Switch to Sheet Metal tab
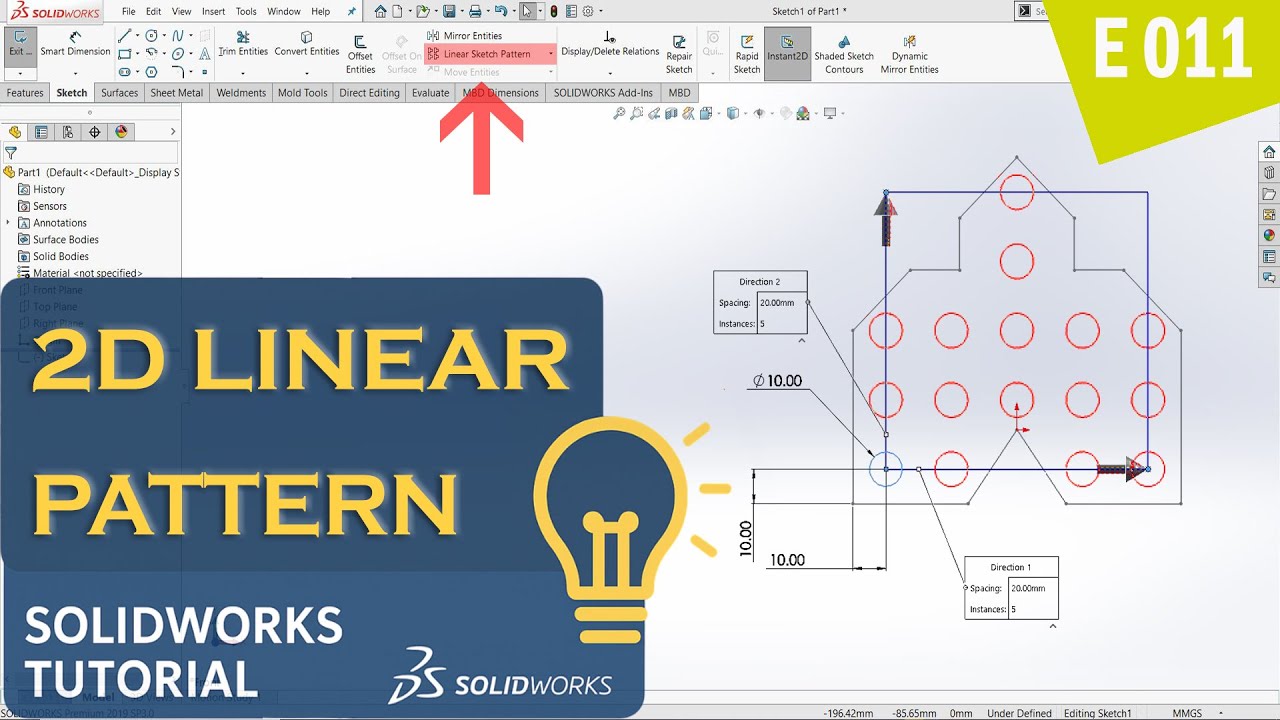Image resolution: width=1280 pixels, height=720 pixels. coord(177,93)
